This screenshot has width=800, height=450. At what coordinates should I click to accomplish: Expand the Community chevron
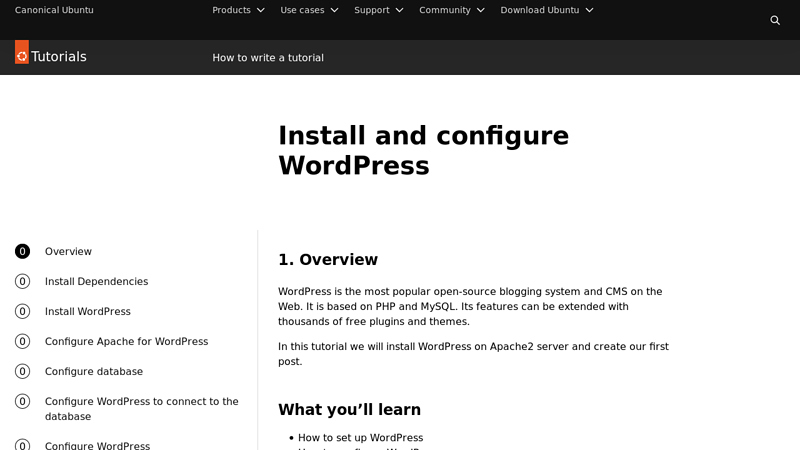[x=481, y=10]
